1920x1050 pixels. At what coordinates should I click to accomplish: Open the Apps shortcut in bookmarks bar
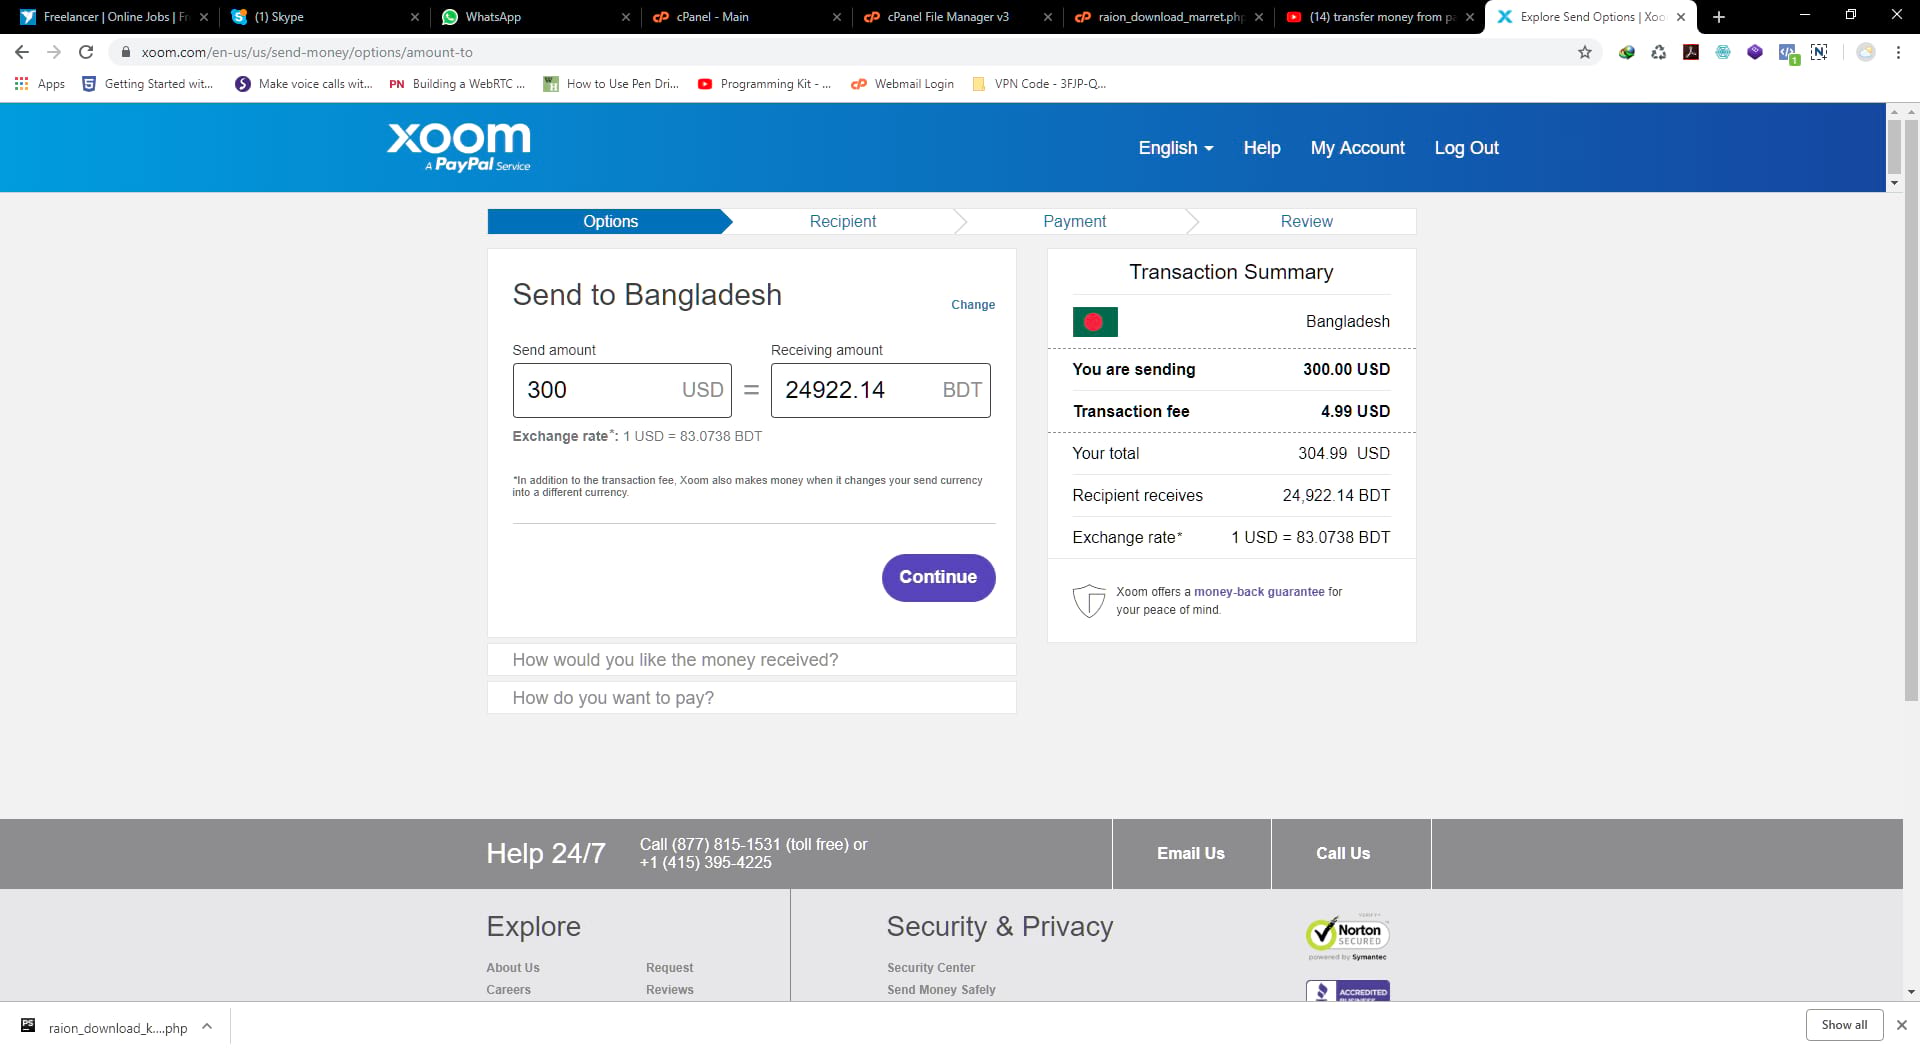(x=40, y=84)
